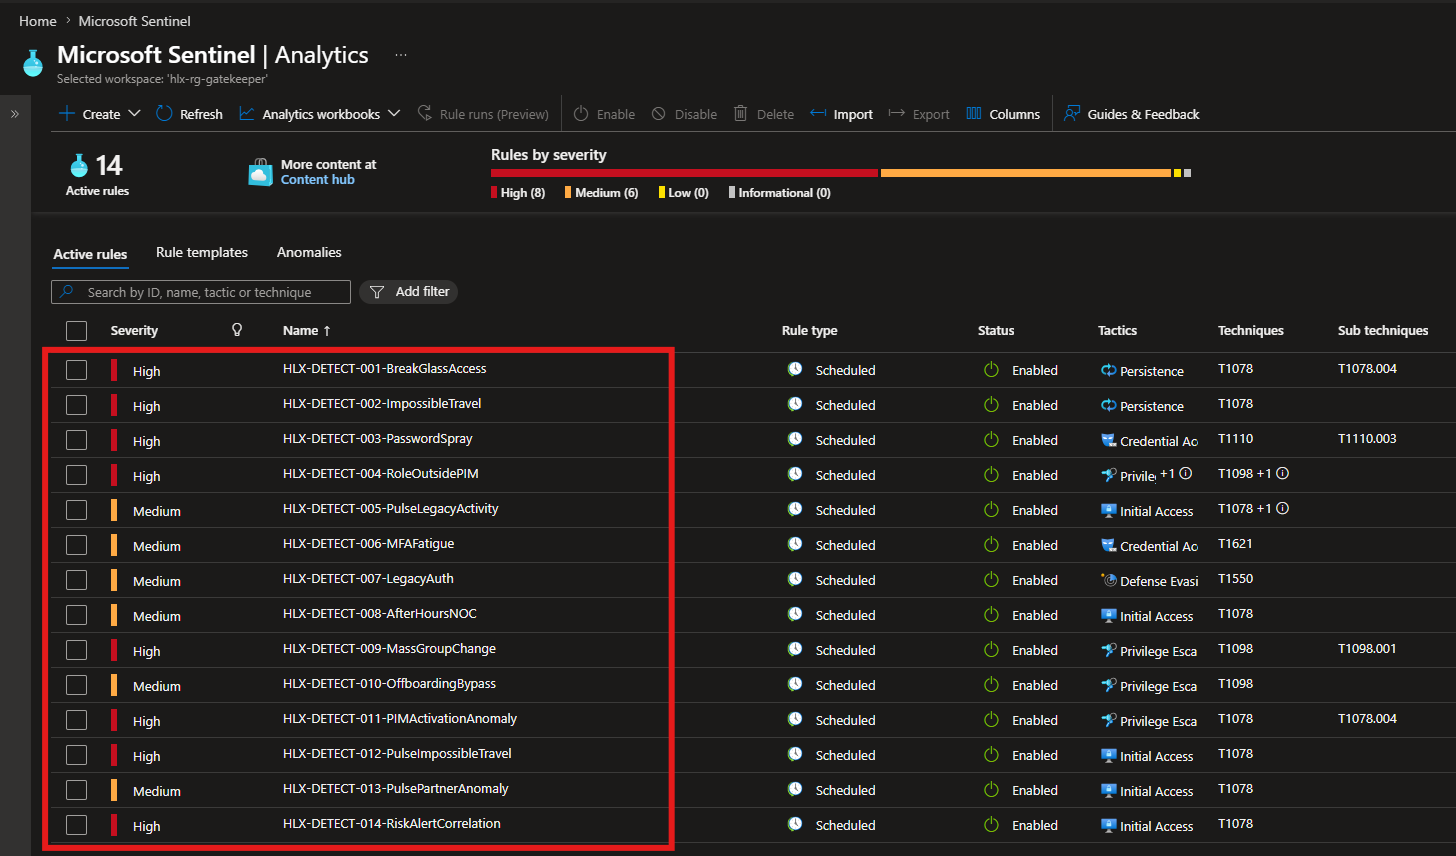Click Enabled power icon for PulsePartnerAnomaly row
This screenshot has width=1456, height=856.
pyautogui.click(x=991, y=790)
